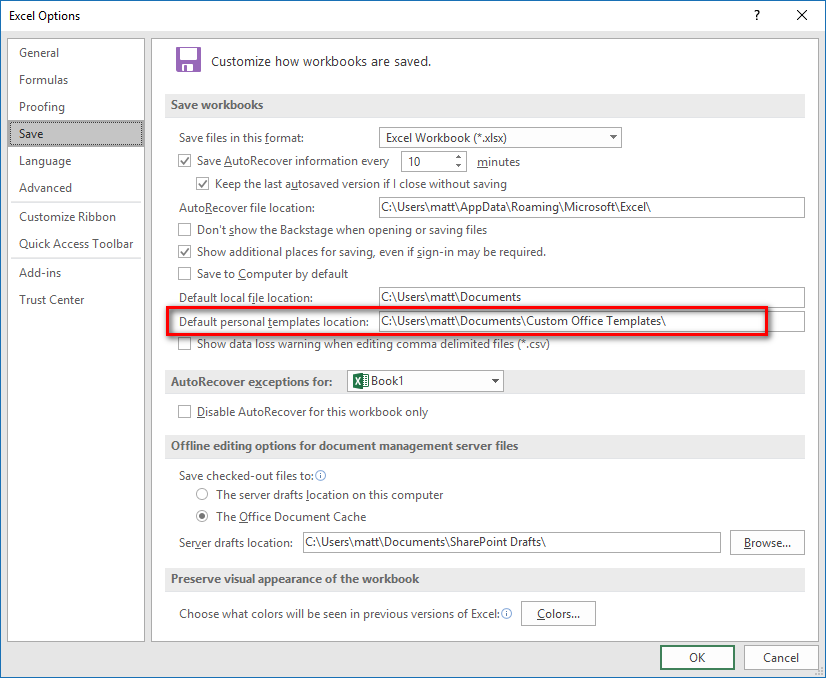Select The Office Document Cache radio button
Viewport: 826px width, 678px height.
click(202, 516)
